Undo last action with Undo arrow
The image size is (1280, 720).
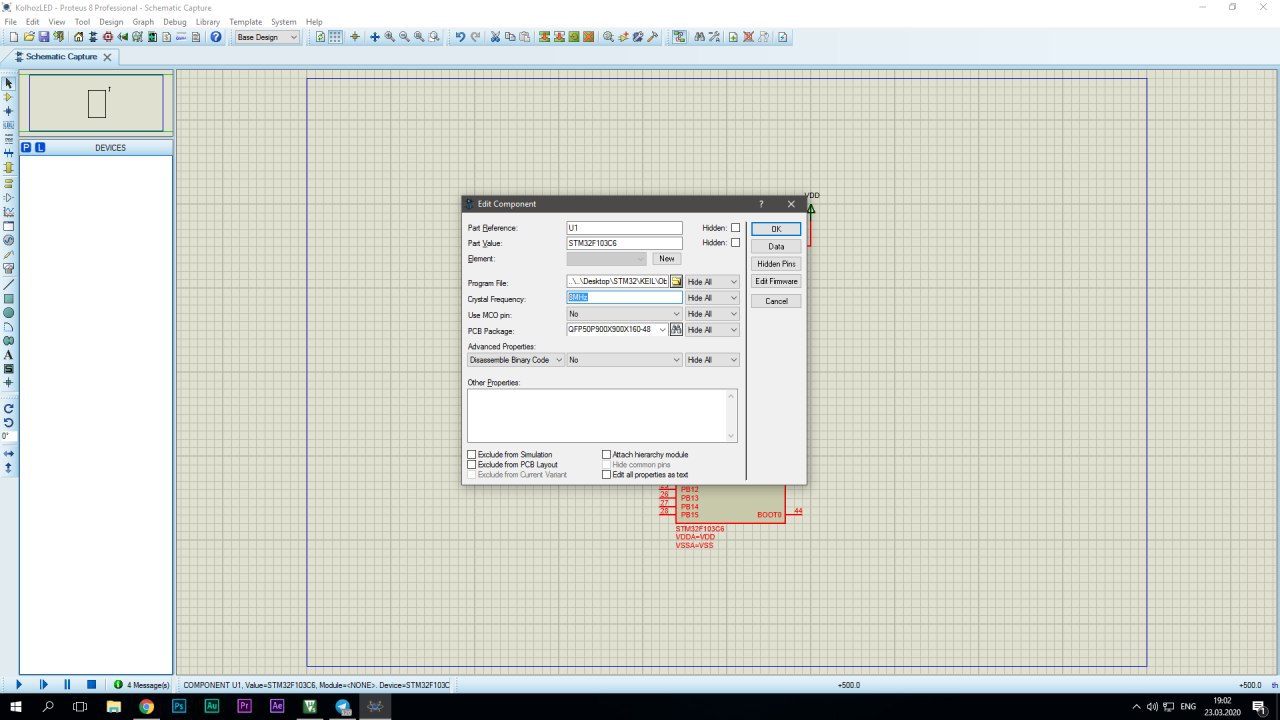pos(460,37)
